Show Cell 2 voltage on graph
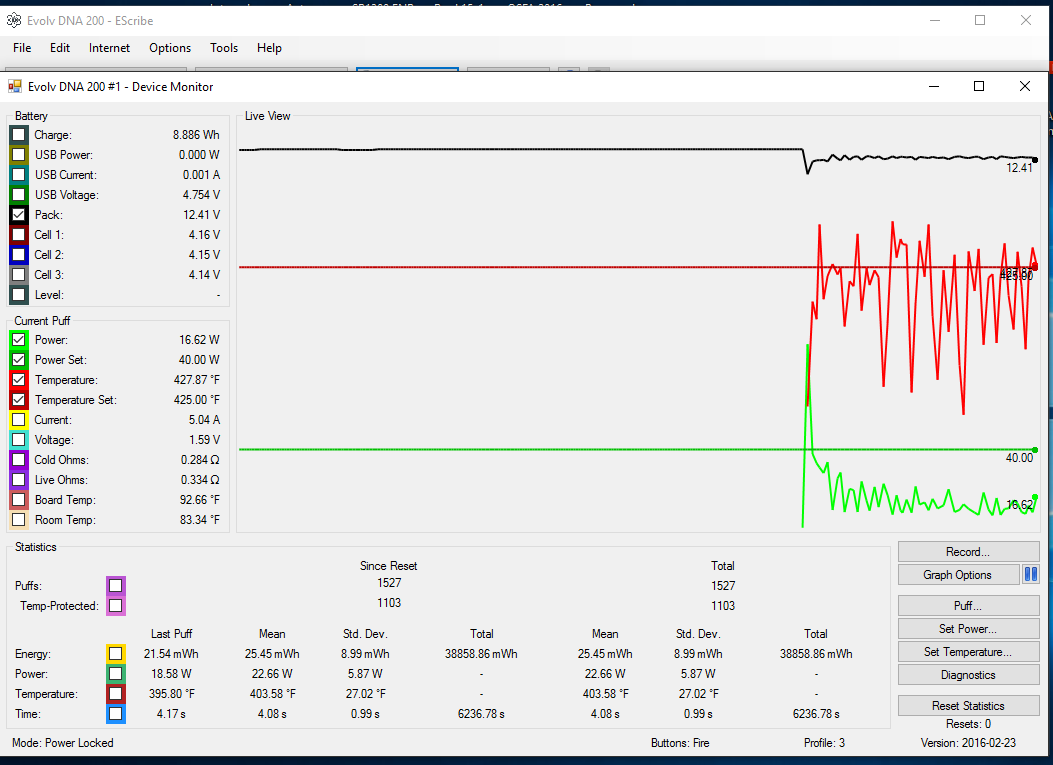This screenshot has width=1053, height=765. pos(19,255)
